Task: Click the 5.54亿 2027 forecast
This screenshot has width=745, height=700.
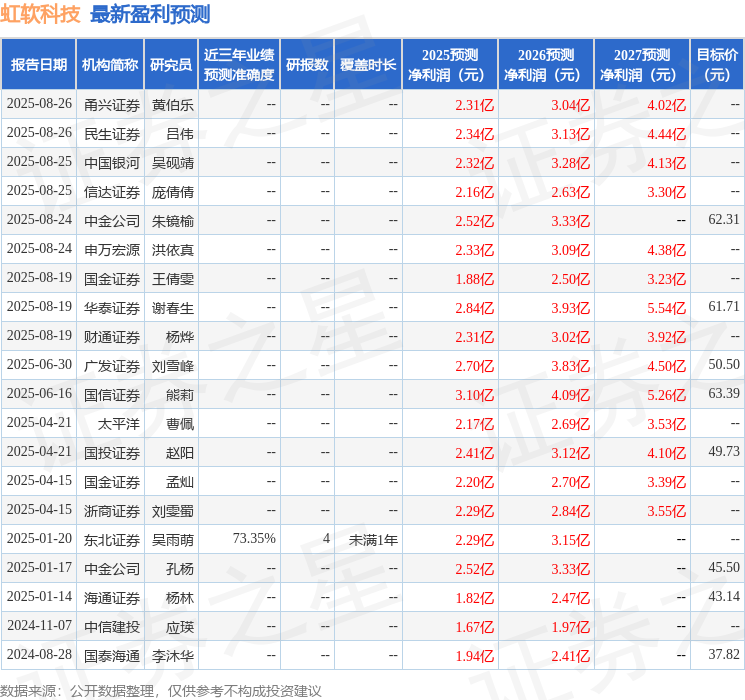Action: click(667, 308)
